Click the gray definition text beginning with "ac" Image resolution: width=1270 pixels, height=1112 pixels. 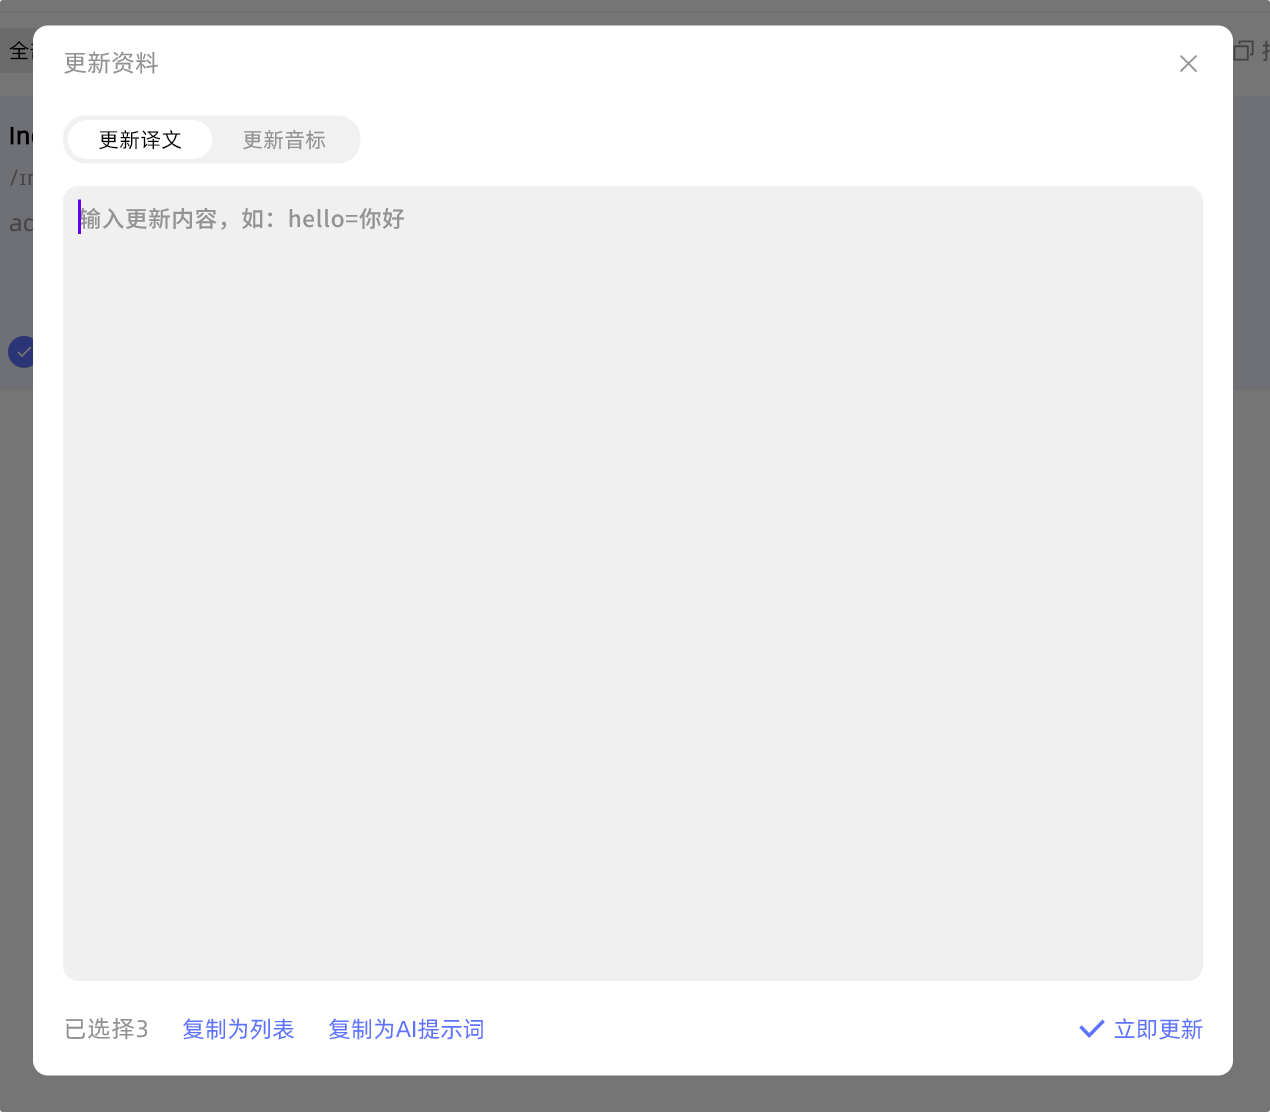(20, 223)
